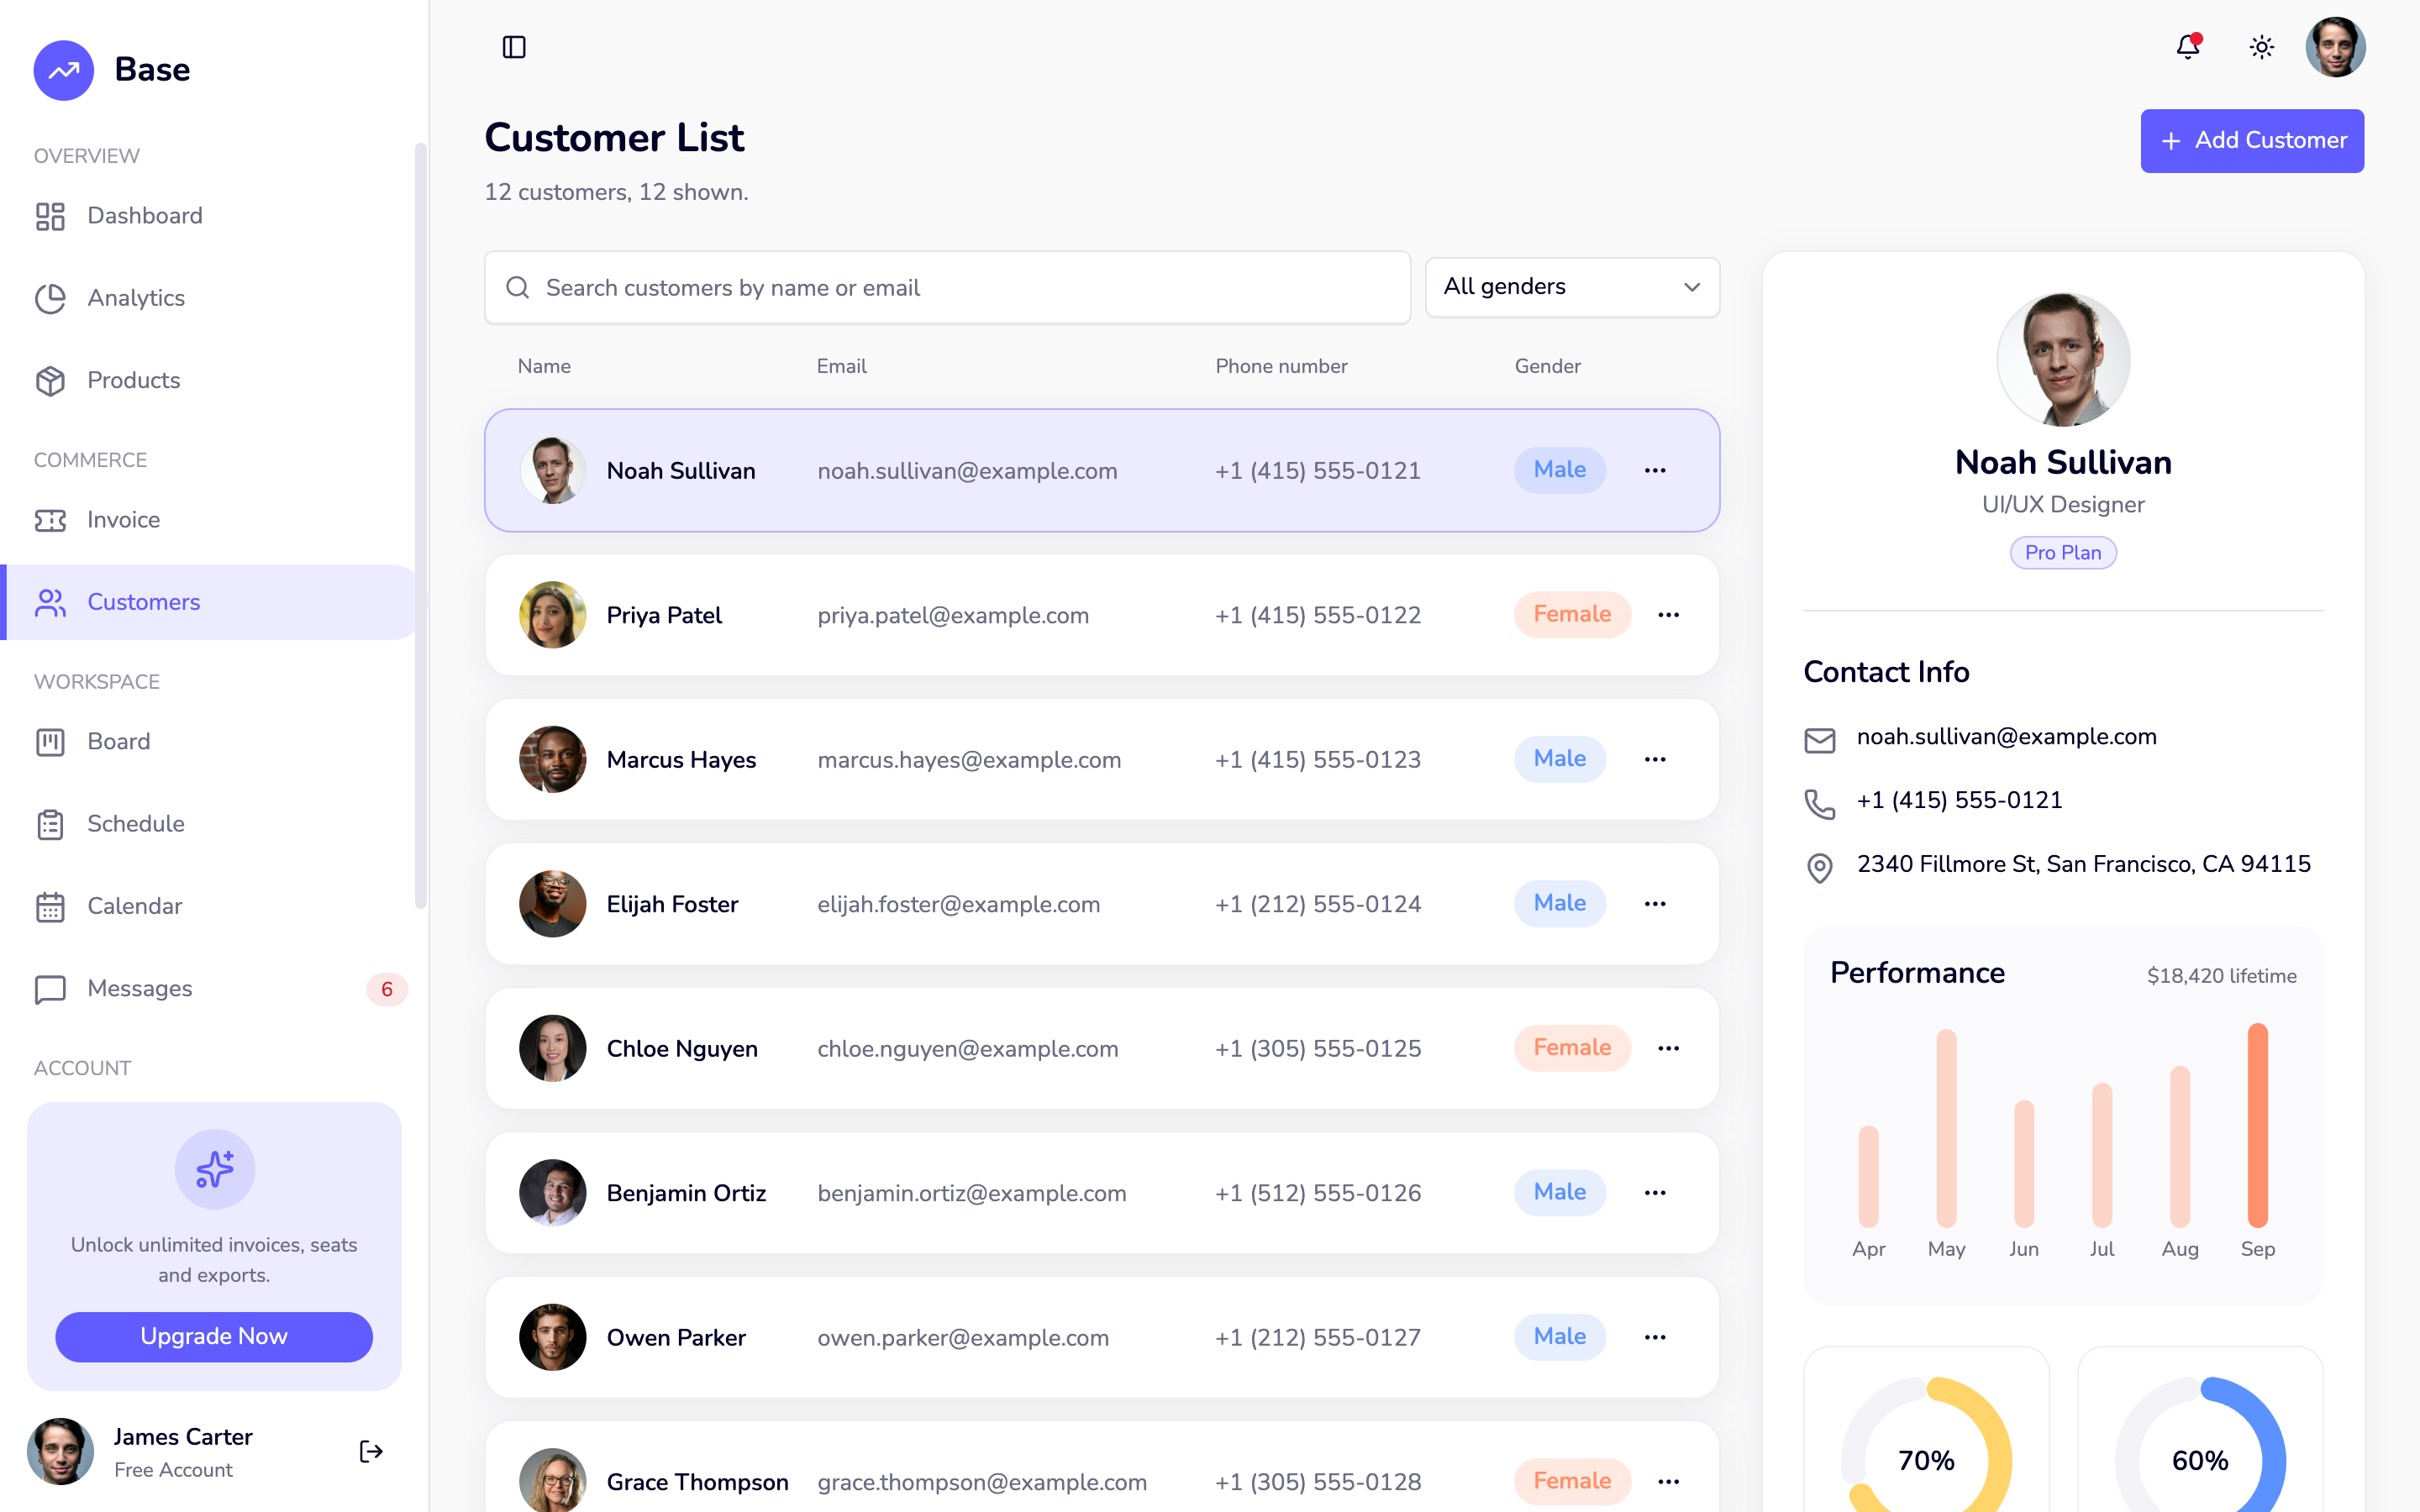
Task: Click the Male badge for Elijah Foster
Action: click(x=1559, y=904)
